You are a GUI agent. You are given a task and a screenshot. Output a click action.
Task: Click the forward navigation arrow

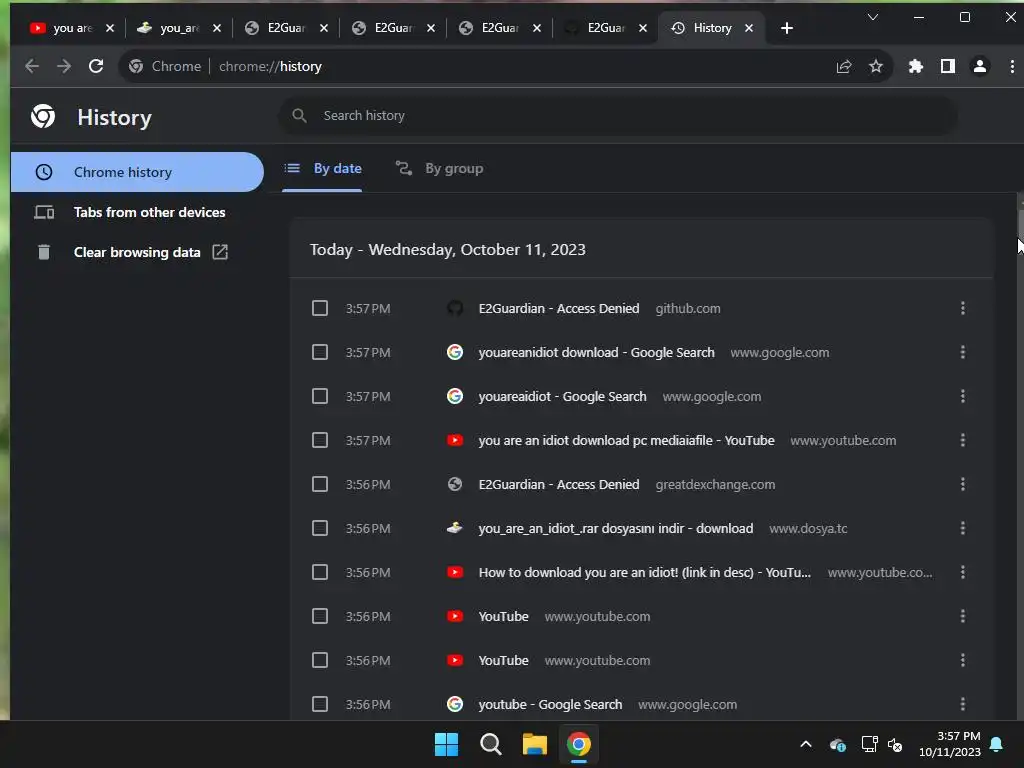click(63, 66)
